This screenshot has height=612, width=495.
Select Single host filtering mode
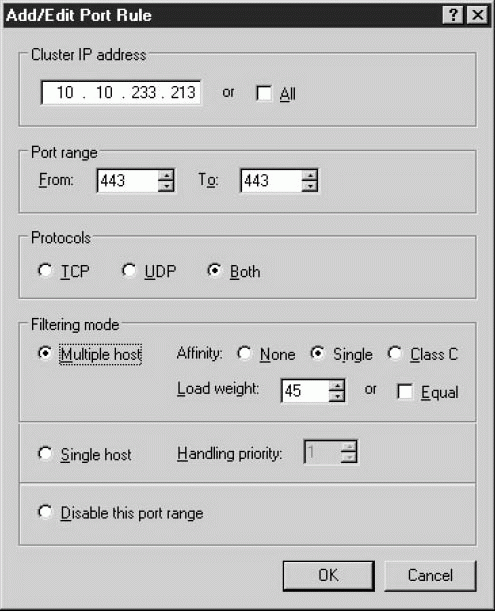(x=45, y=454)
